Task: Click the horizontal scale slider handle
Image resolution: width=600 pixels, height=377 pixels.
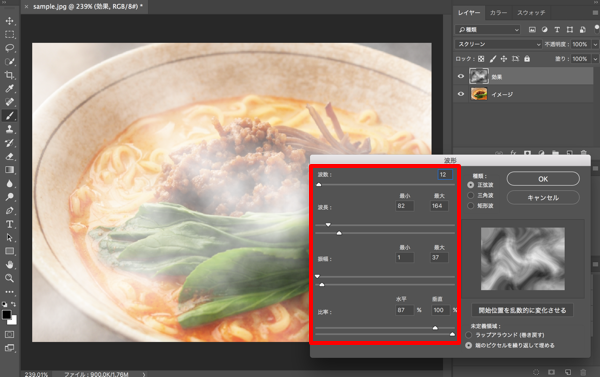Action: [x=435, y=328]
